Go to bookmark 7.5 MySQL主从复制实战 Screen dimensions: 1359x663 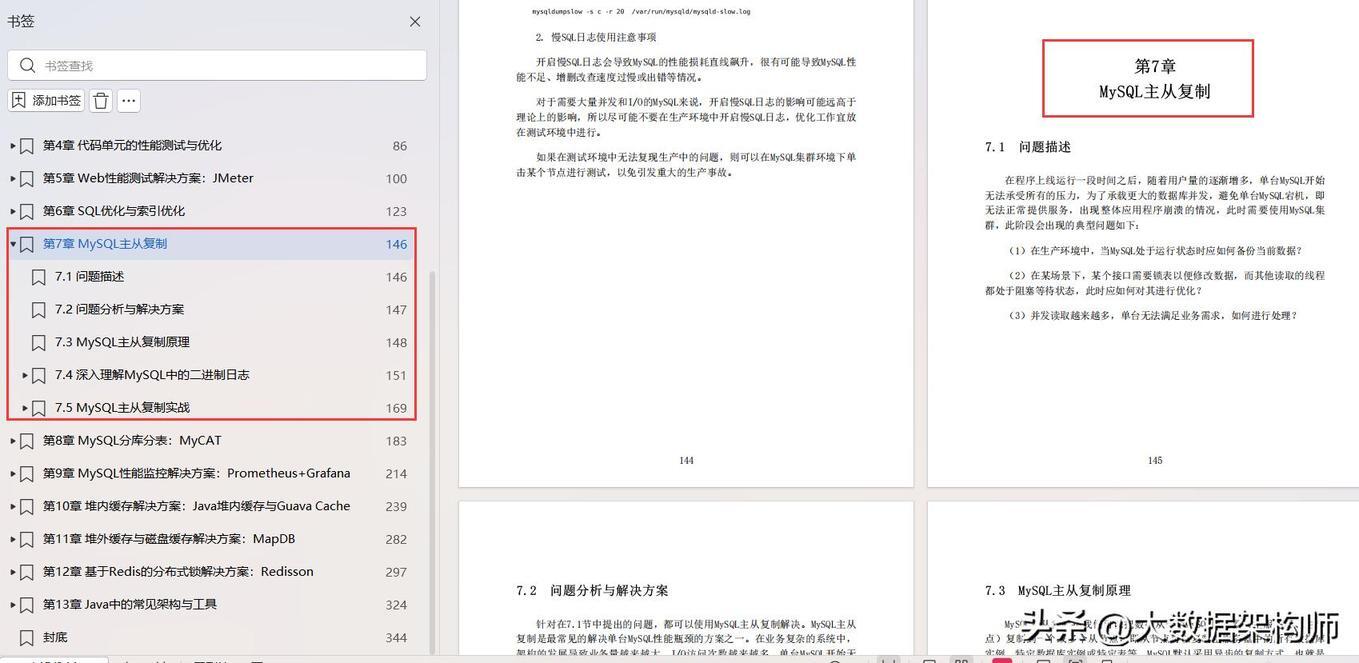coord(122,408)
